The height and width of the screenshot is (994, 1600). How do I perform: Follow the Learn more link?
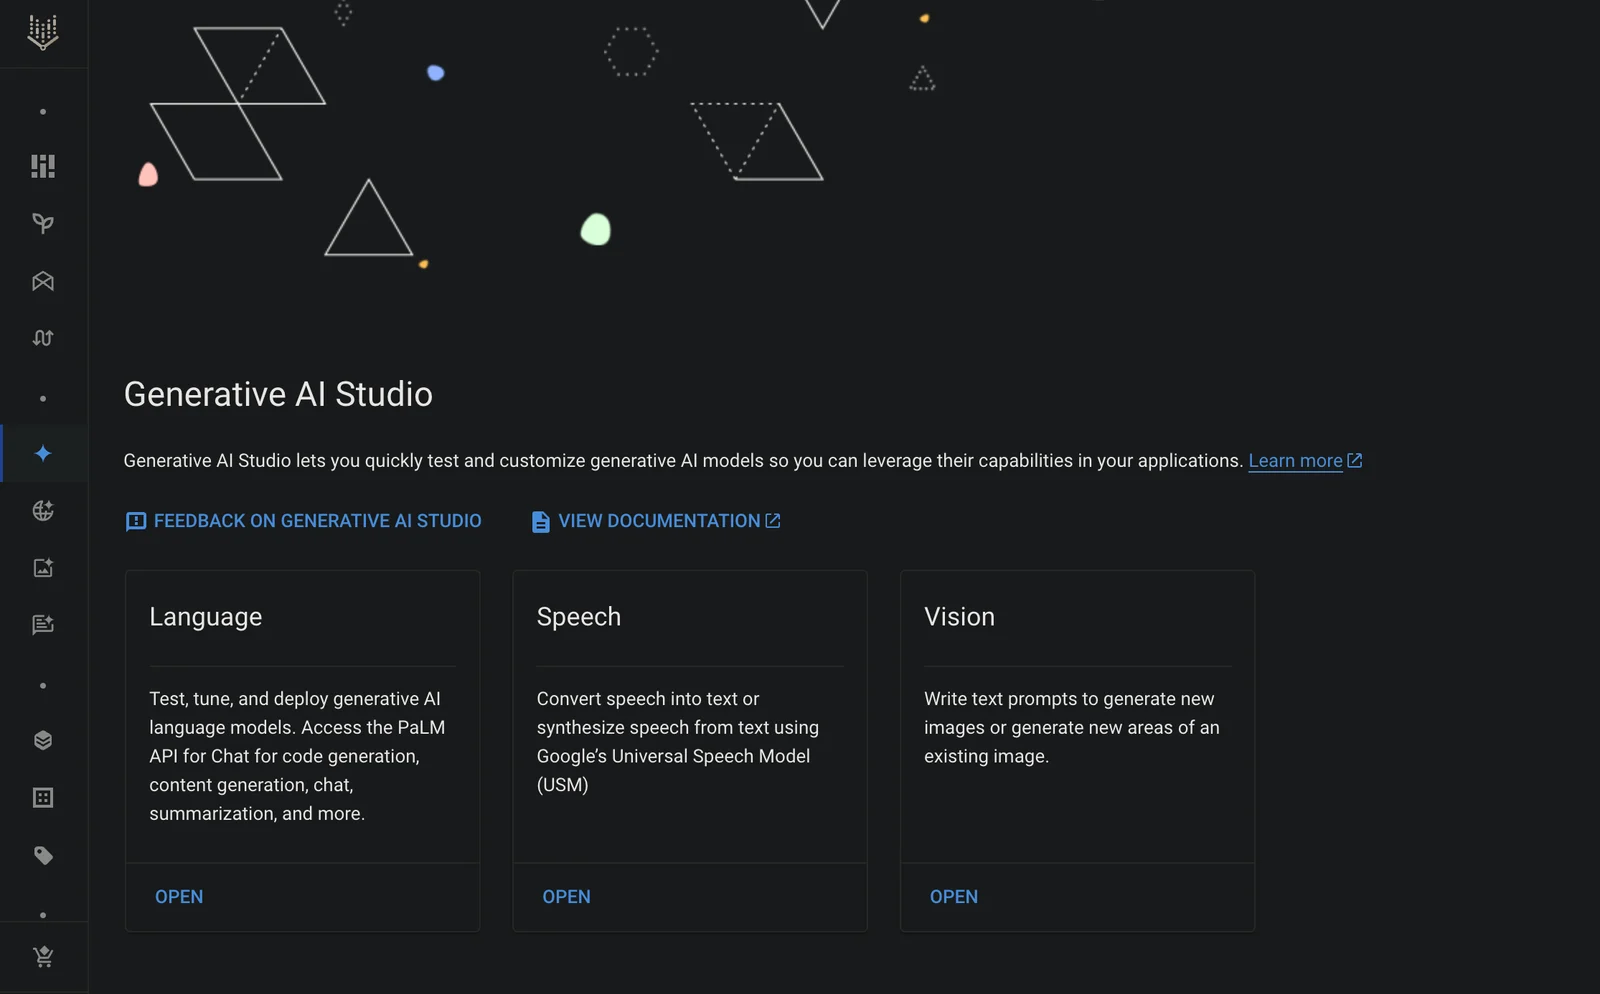(x=1295, y=461)
